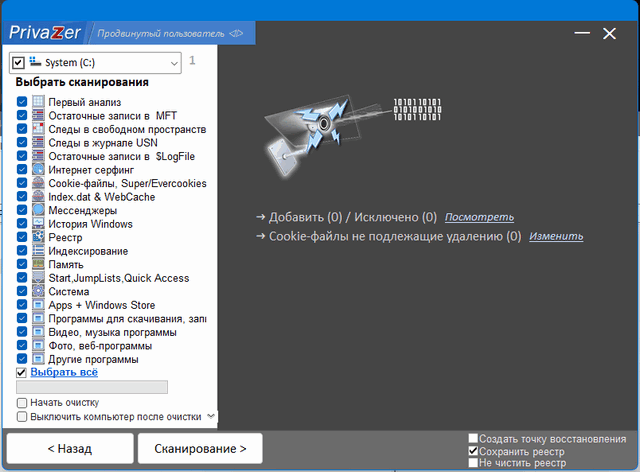Toggle the System (C:) drive checkbox
This screenshot has height=472, width=640.
point(18,63)
